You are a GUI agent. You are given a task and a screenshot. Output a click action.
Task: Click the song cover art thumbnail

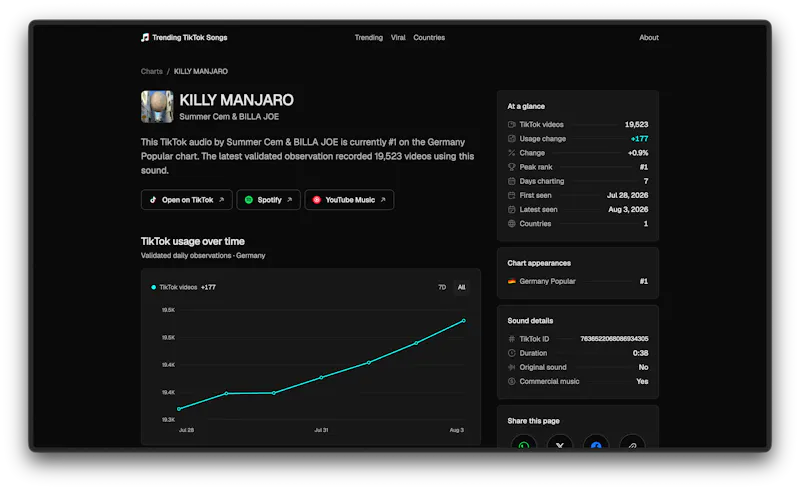[157, 107]
